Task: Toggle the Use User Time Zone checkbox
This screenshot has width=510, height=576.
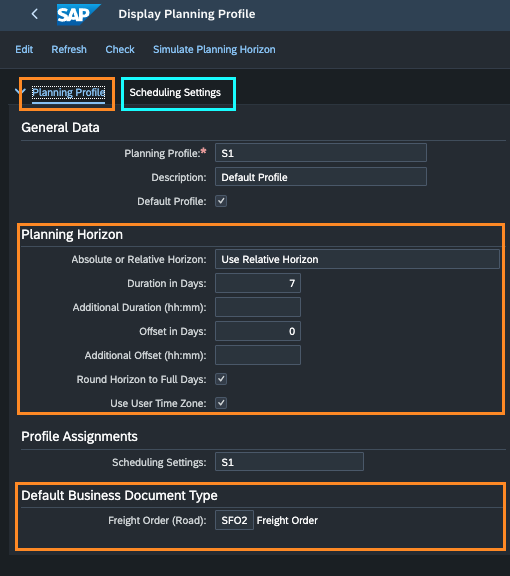Action: (x=221, y=403)
